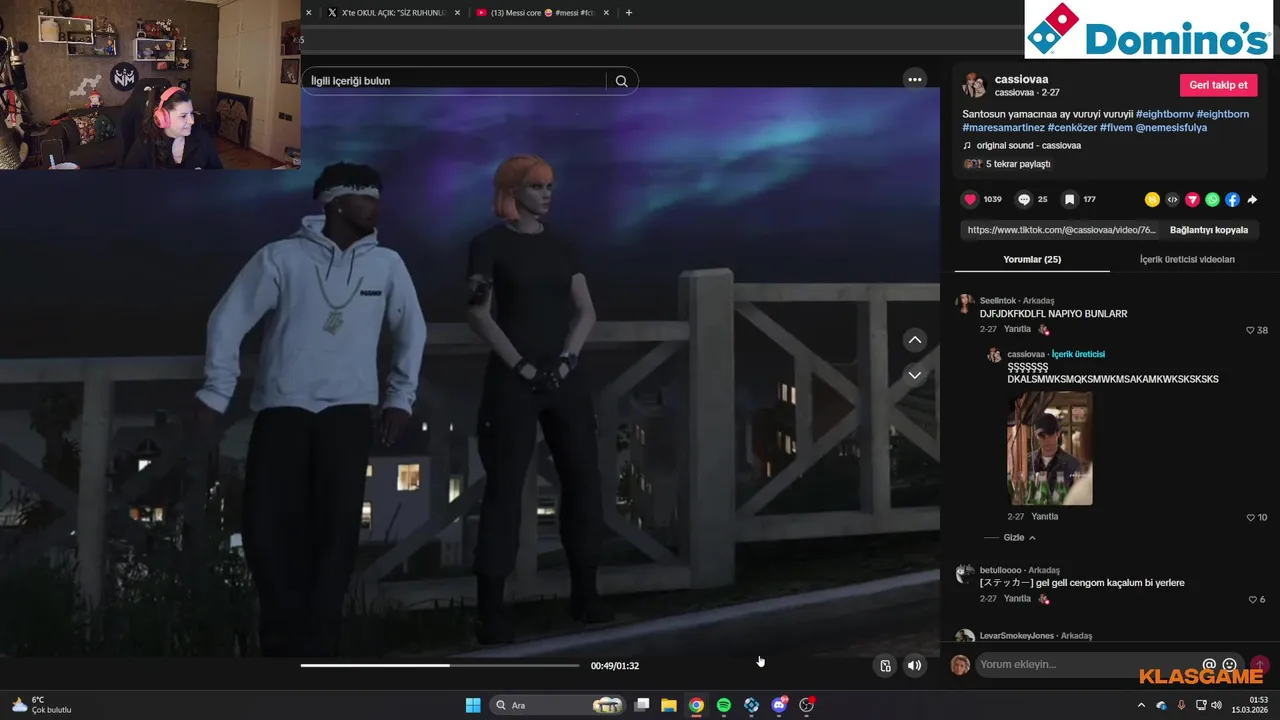1280x720 pixels.
Task: Like cassiovaa's reply with 10 likes
Action: 1251,517
